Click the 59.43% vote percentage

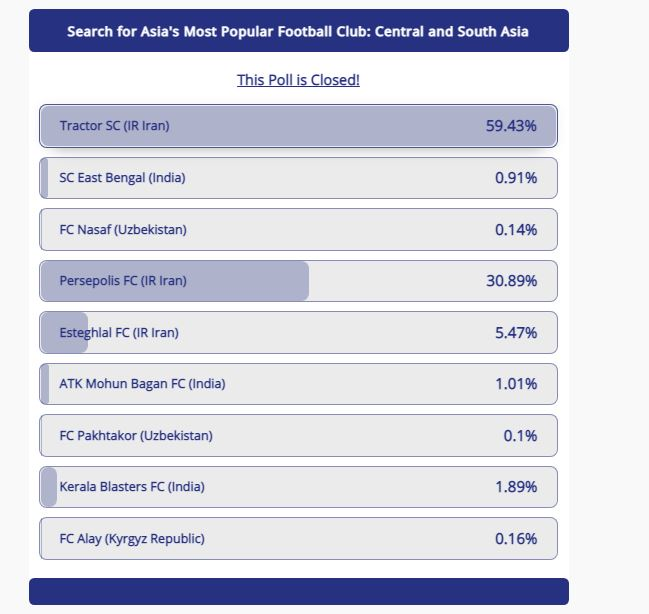511,126
